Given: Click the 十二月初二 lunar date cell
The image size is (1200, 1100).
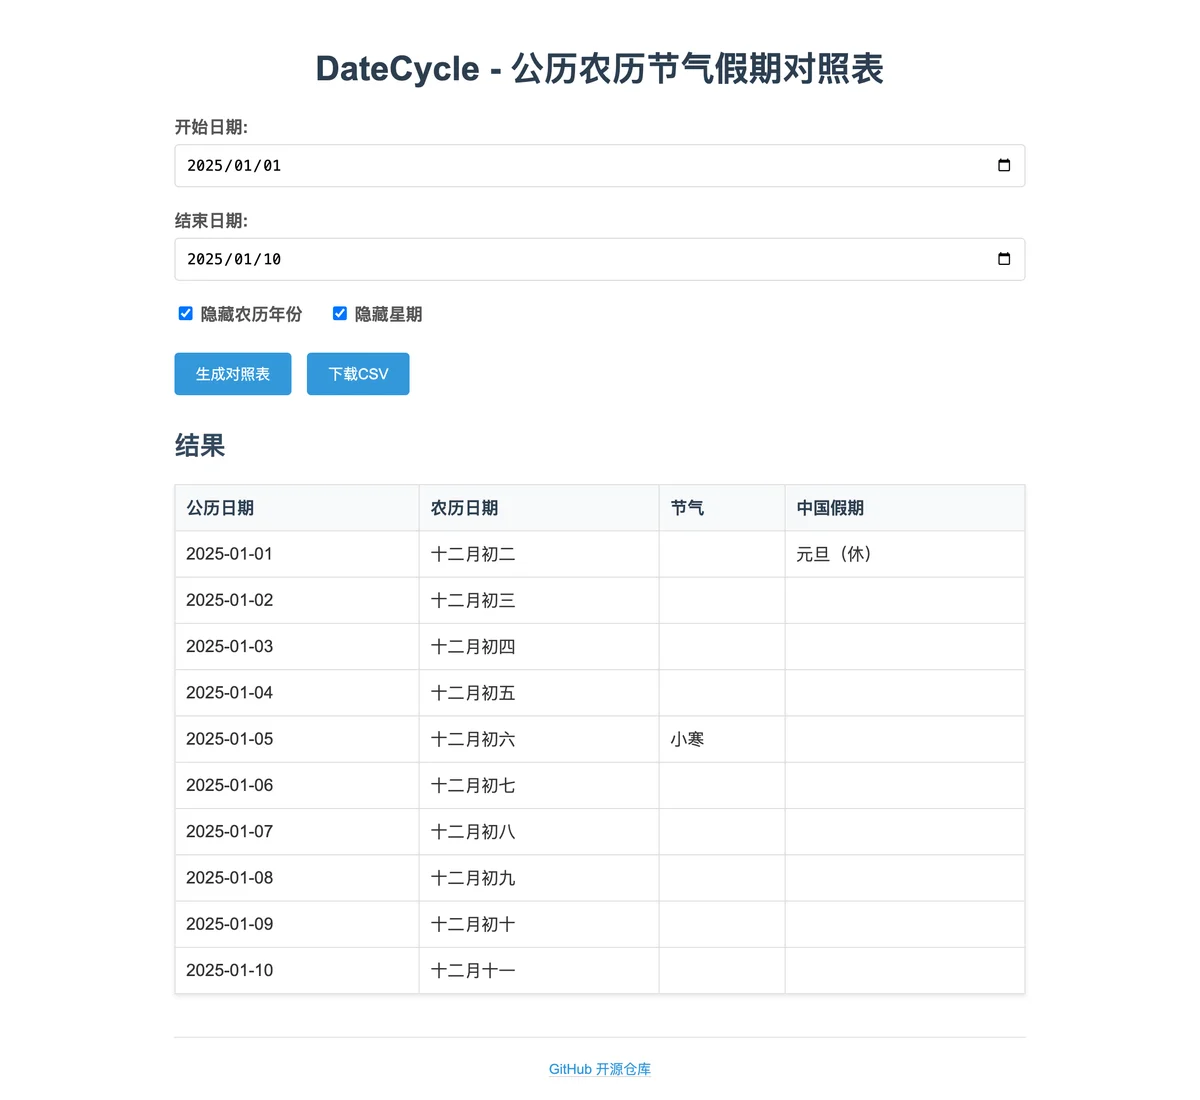Looking at the screenshot, I should (539, 554).
